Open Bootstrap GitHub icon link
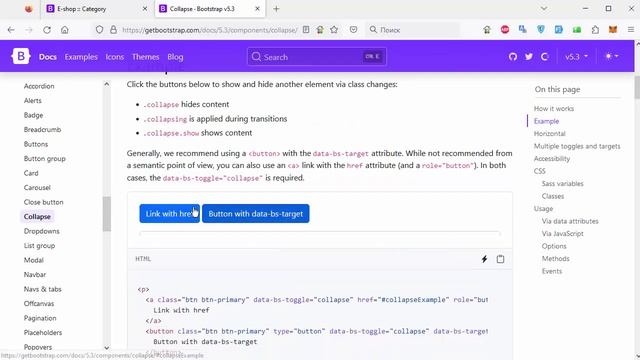 click(x=513, y=57)
